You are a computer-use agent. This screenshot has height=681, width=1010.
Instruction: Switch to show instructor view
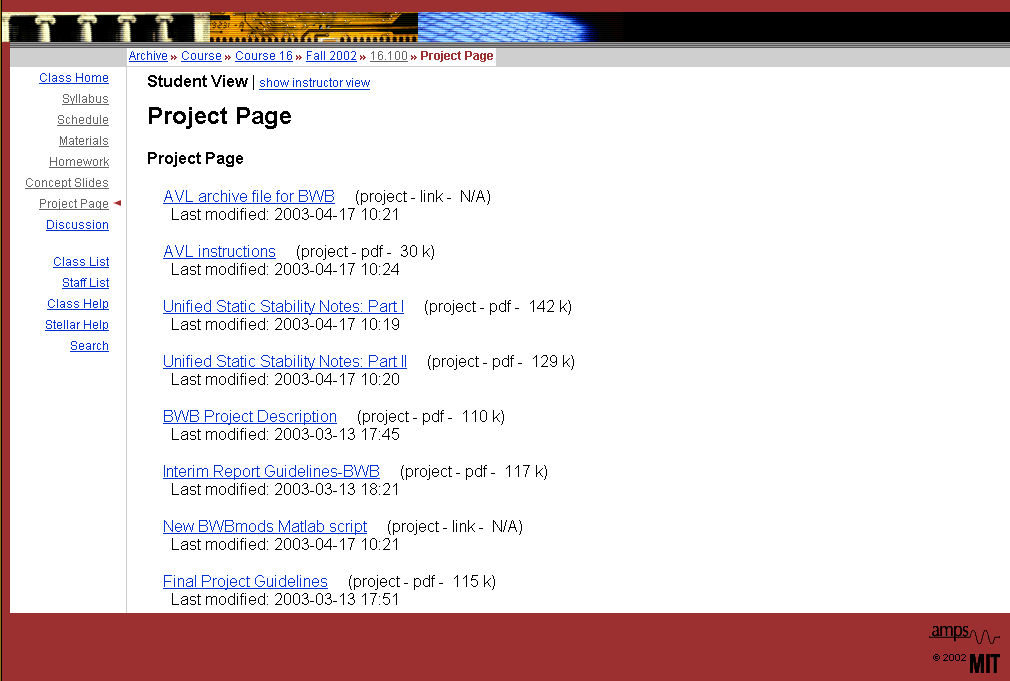coord(314,83)
